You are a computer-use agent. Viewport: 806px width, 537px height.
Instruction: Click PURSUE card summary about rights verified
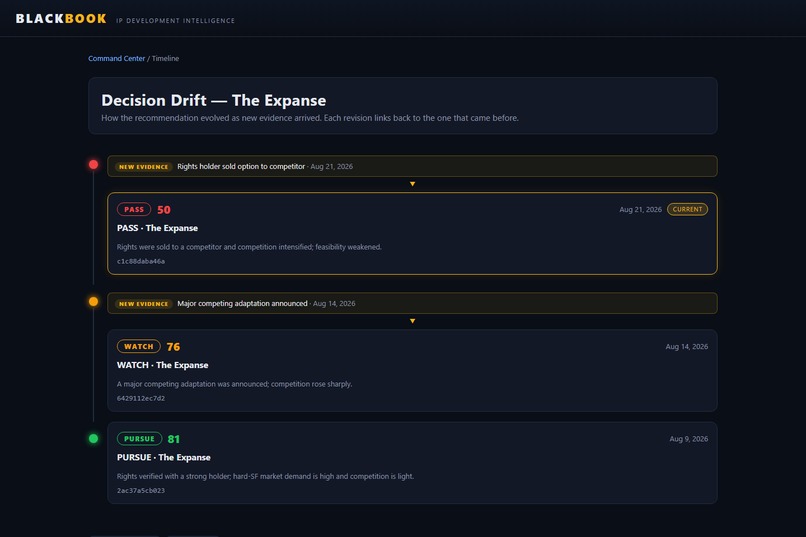click(x=265, y=476)
